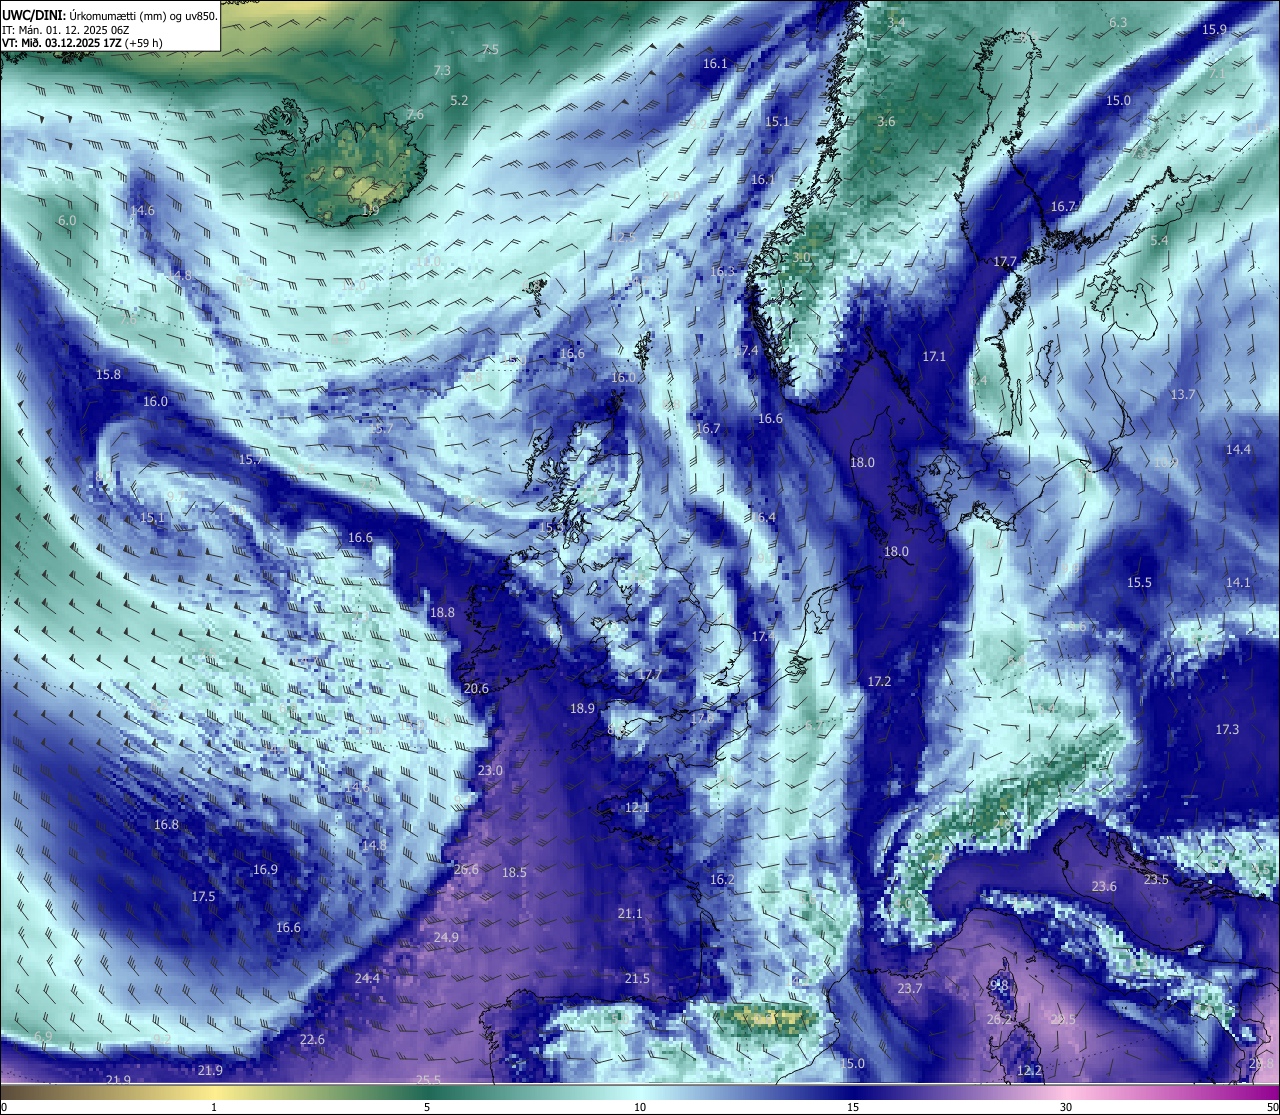This screenshot has width=1280, height=1115.
Task: Click the colour scale tick labelled 30
Action: (1066, 1107)
